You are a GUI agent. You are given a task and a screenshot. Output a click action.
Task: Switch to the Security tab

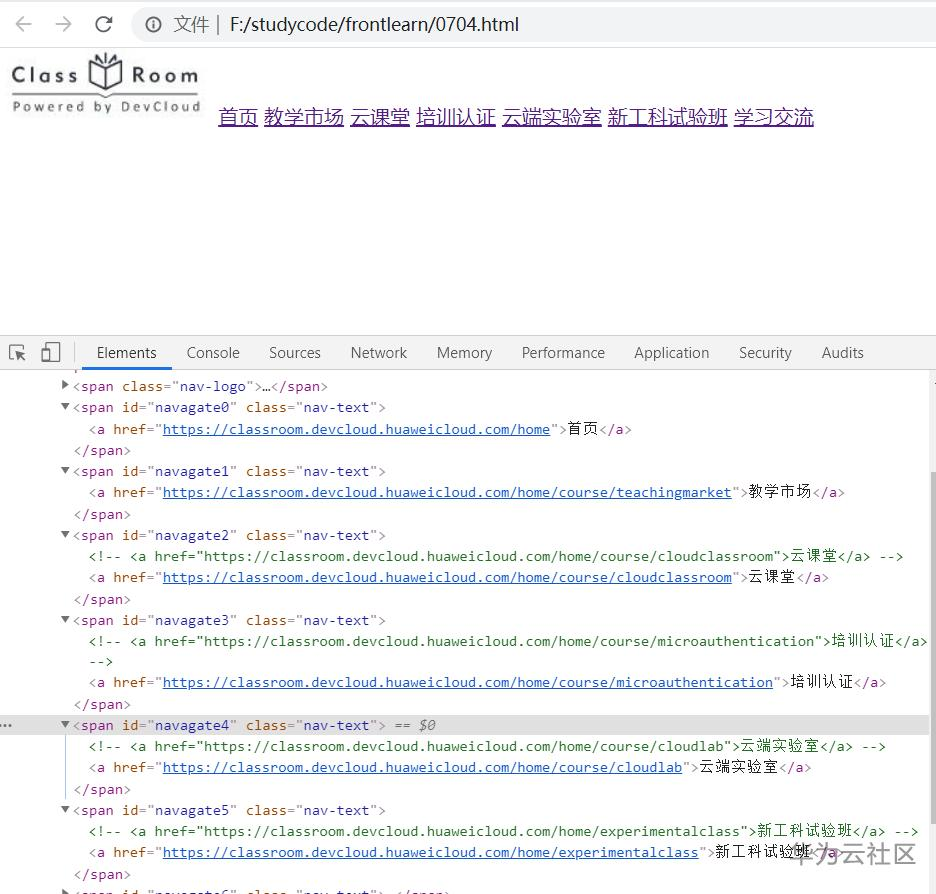pos(765,353)
